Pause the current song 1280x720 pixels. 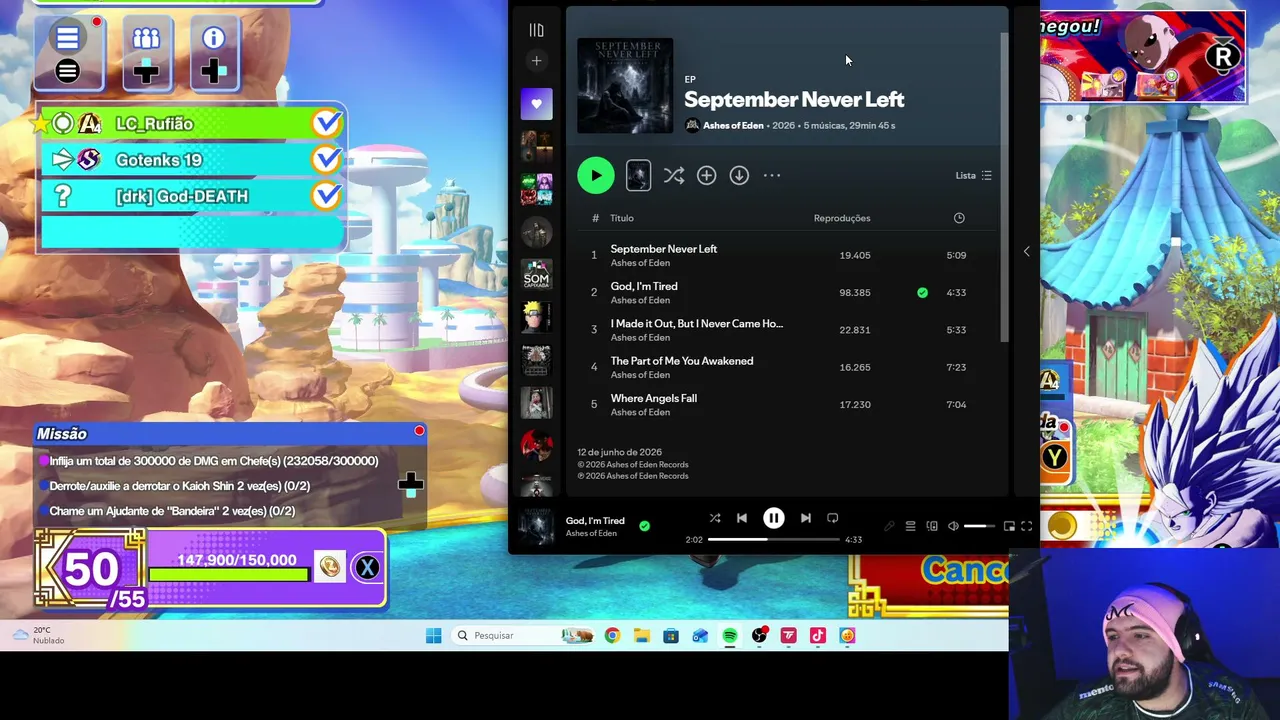click(x=774, y=518)
